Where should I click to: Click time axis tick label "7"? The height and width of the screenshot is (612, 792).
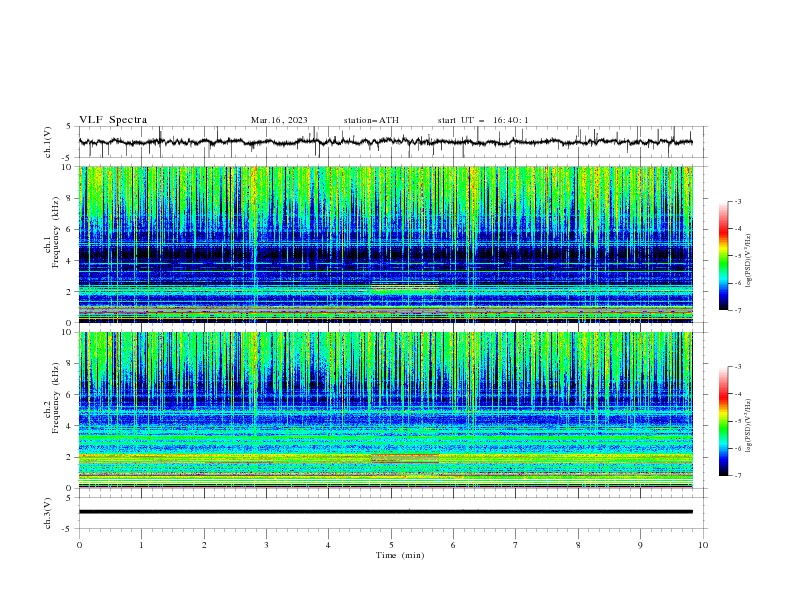pos(516,545)
